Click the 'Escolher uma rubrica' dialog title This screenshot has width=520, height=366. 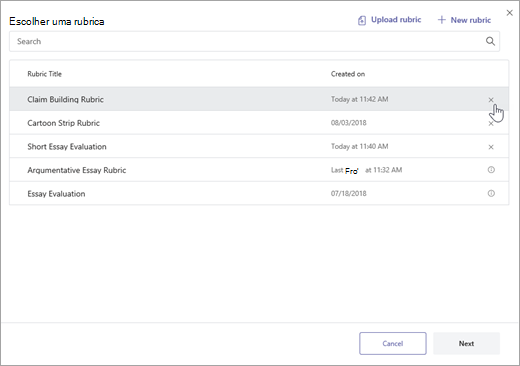point(57,21)
